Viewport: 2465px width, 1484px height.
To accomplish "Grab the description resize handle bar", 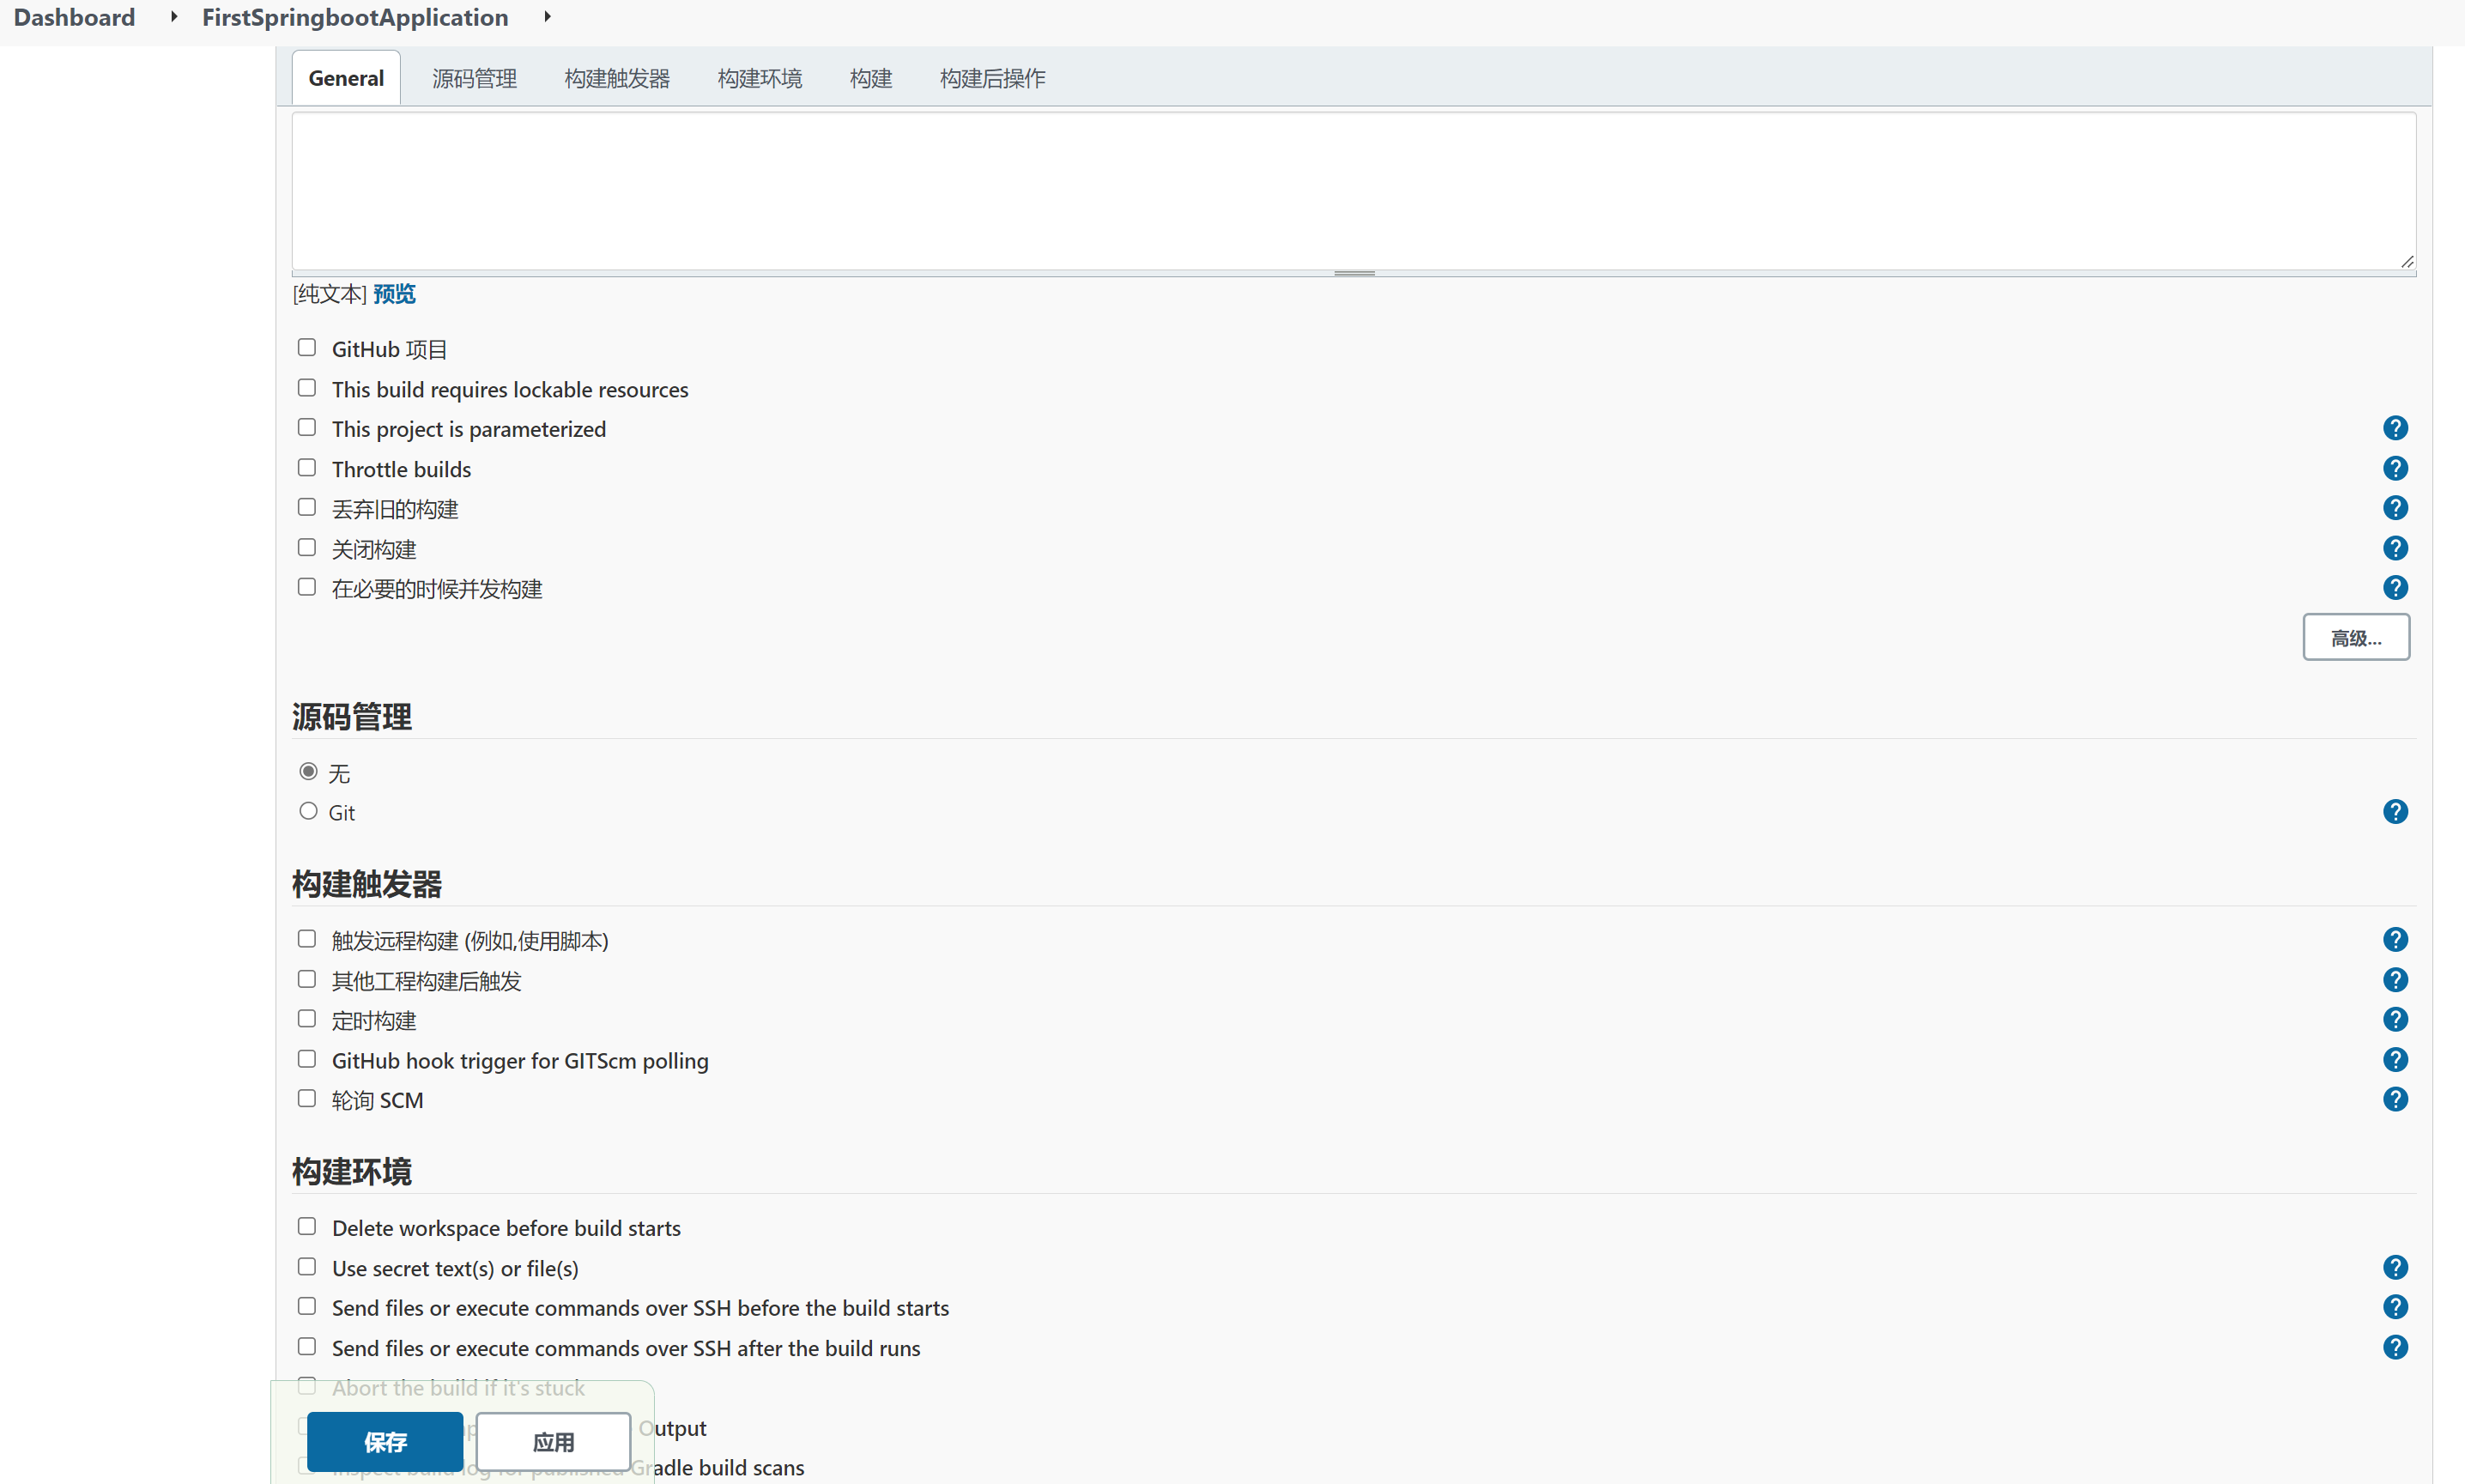I will point(1354,273).
